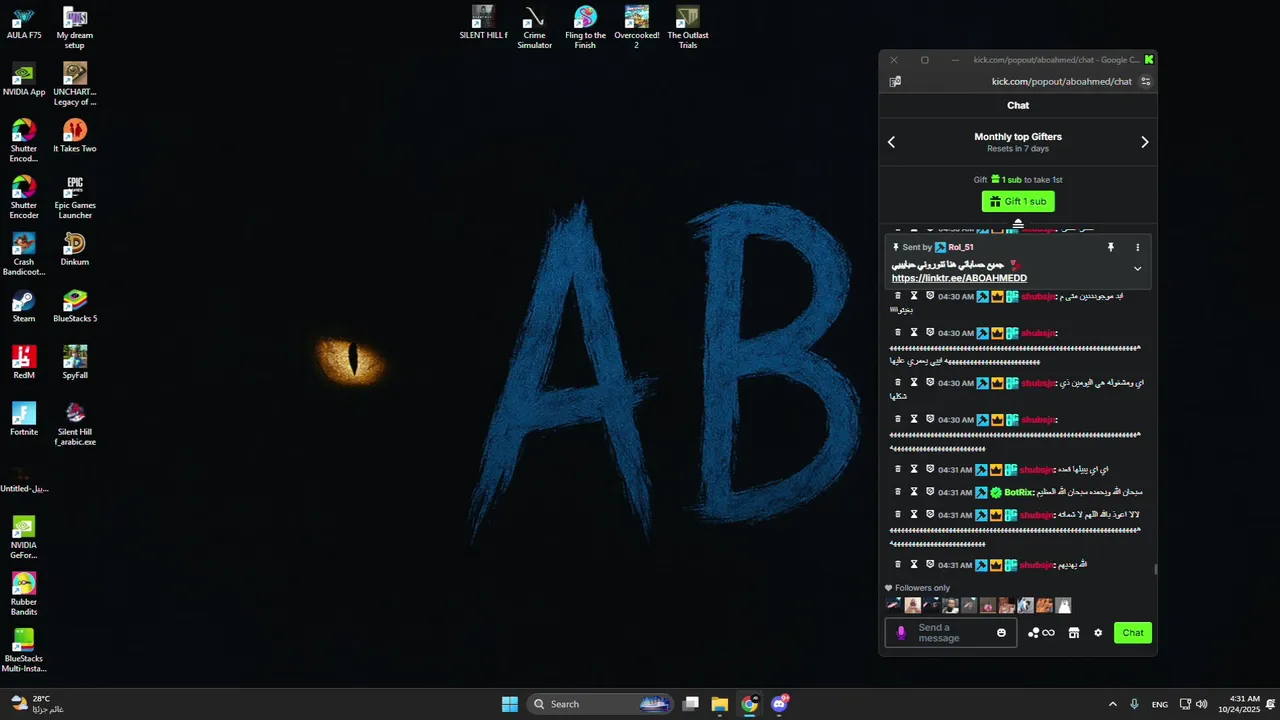Launch NVIDIA App shortcut

24,80
